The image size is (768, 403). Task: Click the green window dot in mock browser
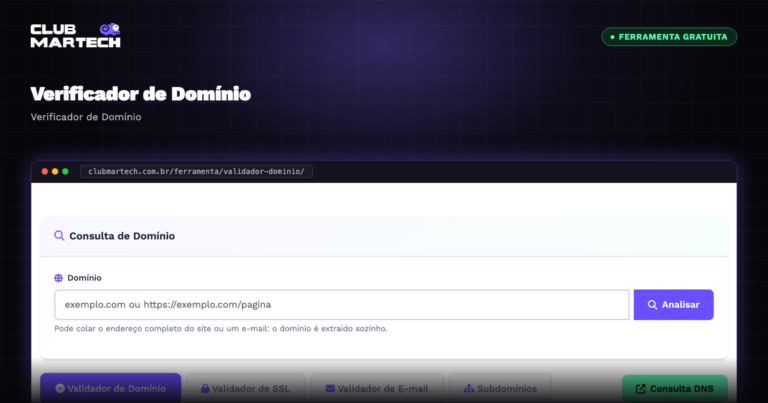click(x=65, y=171)
